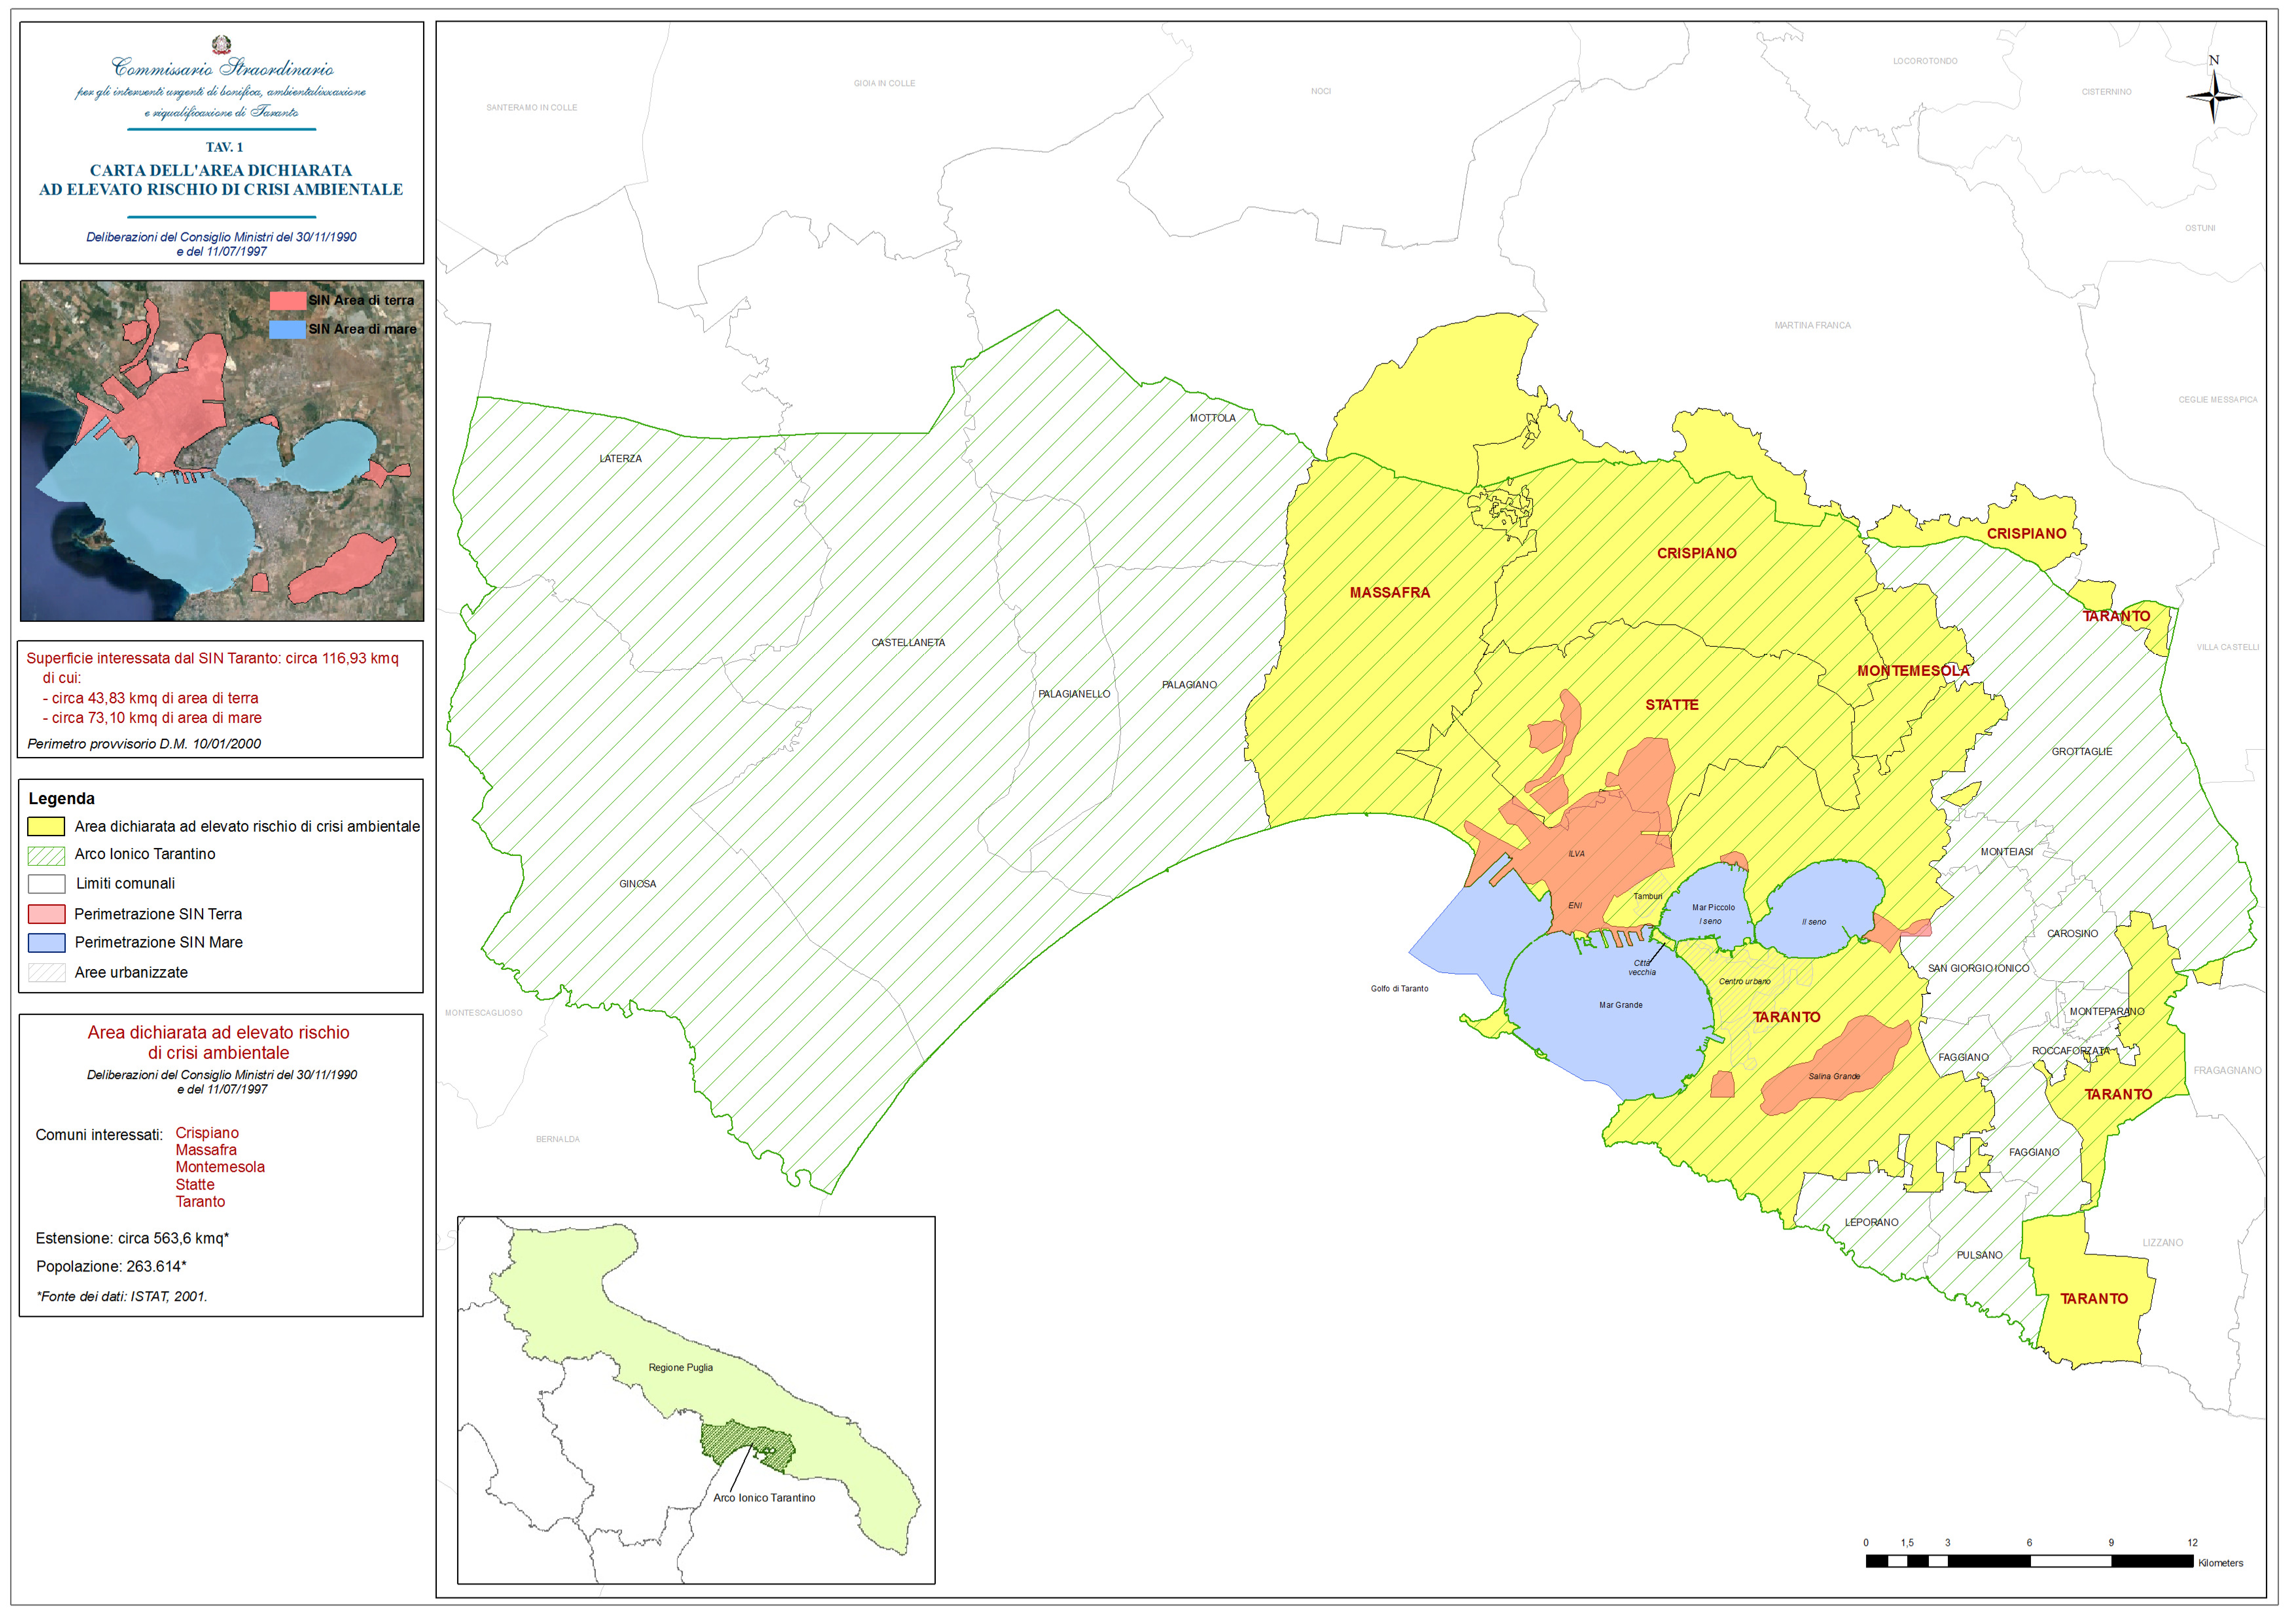This screenshot has height=1624, width=2296.
Task: Click the Popolazione 263.614 text
Action: click(x=111, y=1267)
